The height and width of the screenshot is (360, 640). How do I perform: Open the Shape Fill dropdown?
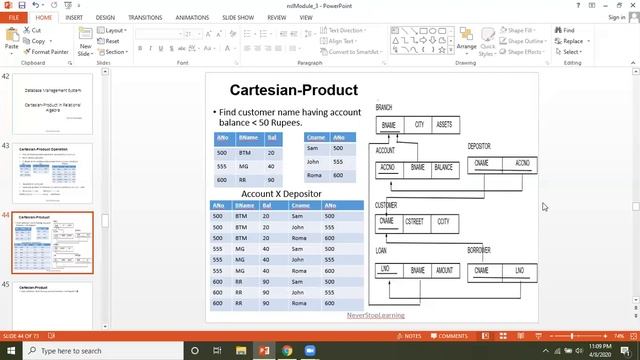[518, 30]
